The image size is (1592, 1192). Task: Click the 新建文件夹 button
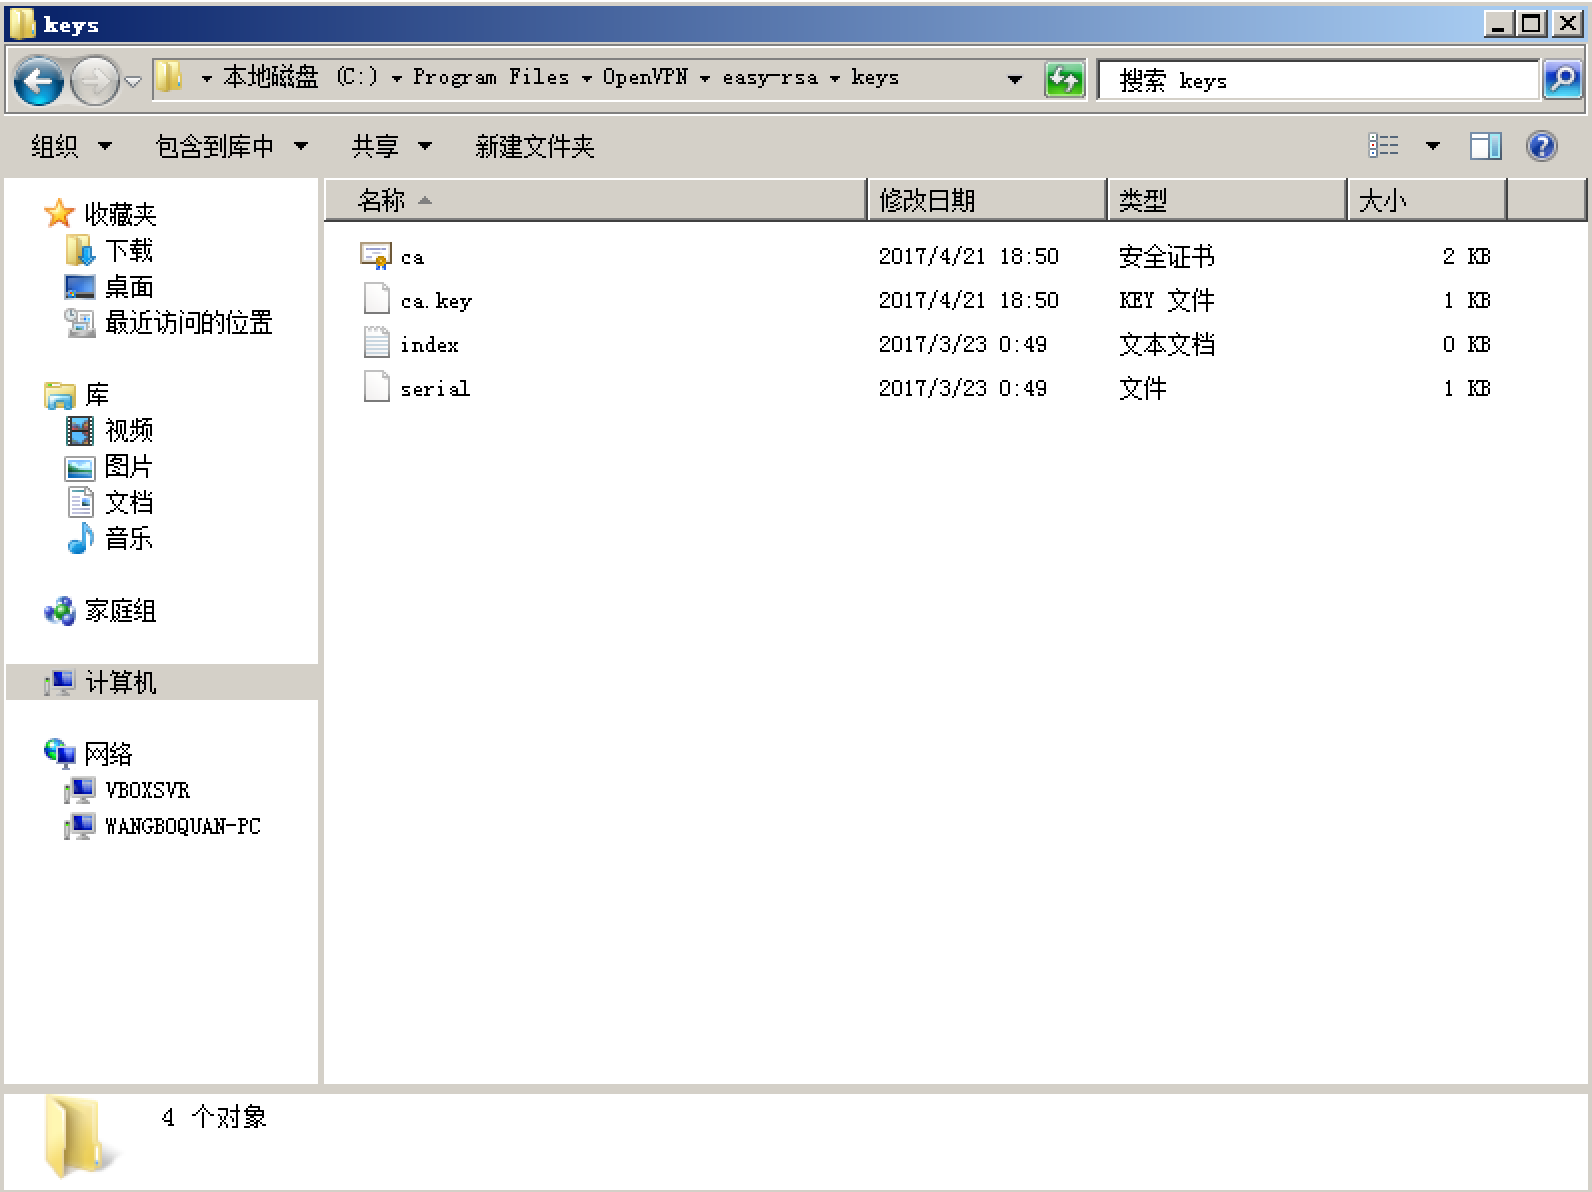pyautogui.click(x=534, y=147)
